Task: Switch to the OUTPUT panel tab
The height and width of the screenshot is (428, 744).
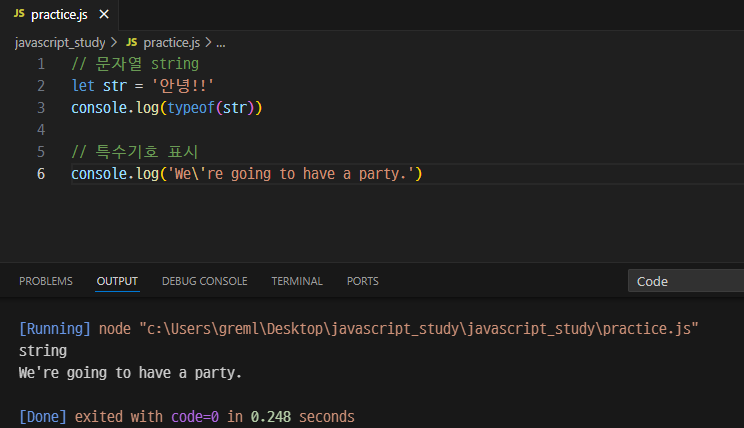Action: point(117,281)
